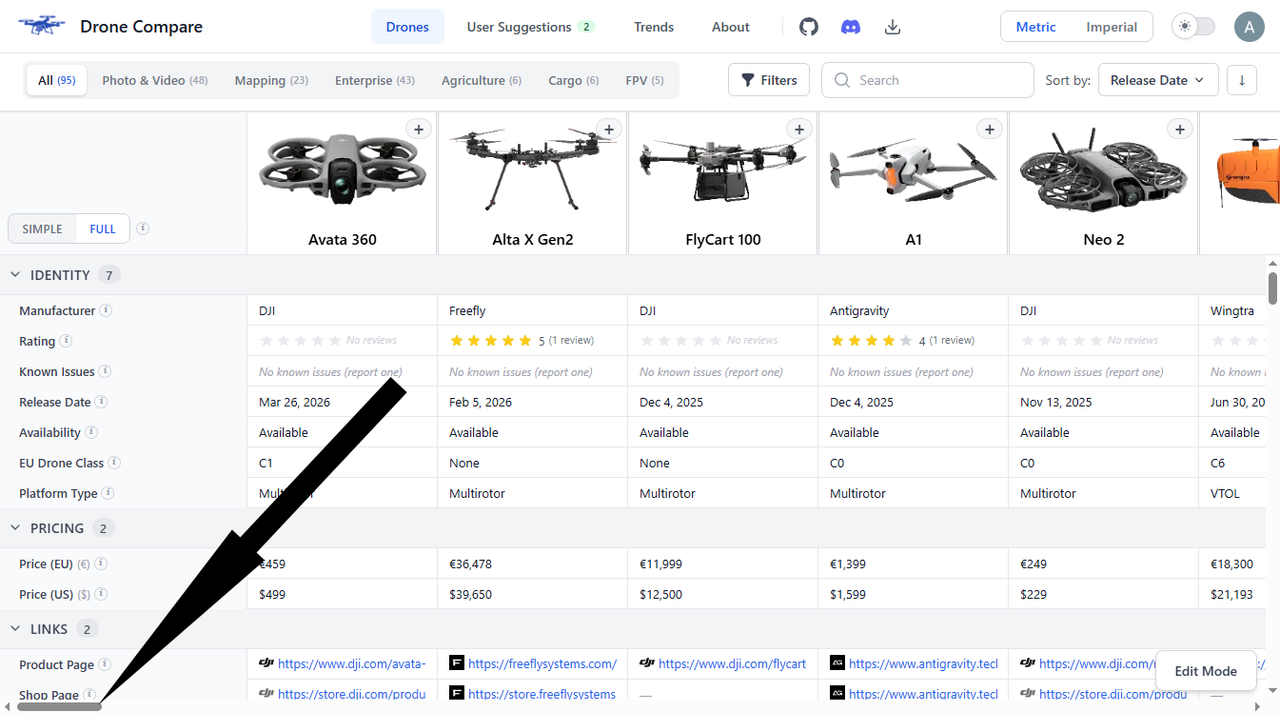Show info for EU Drone Class row
The height and width of the screenshot is (714, 1280).
click(x=114, y=463)
